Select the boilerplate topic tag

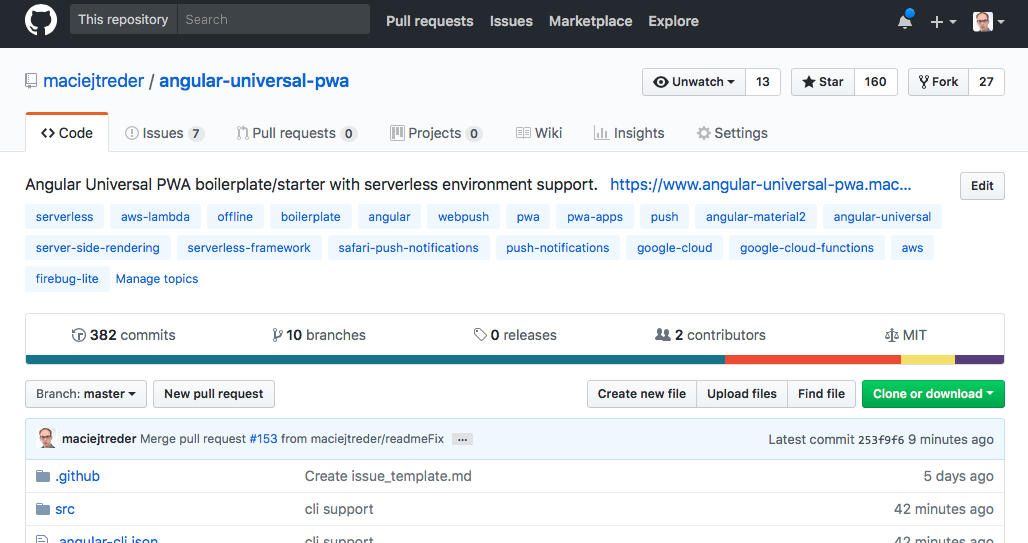(311, 217)
